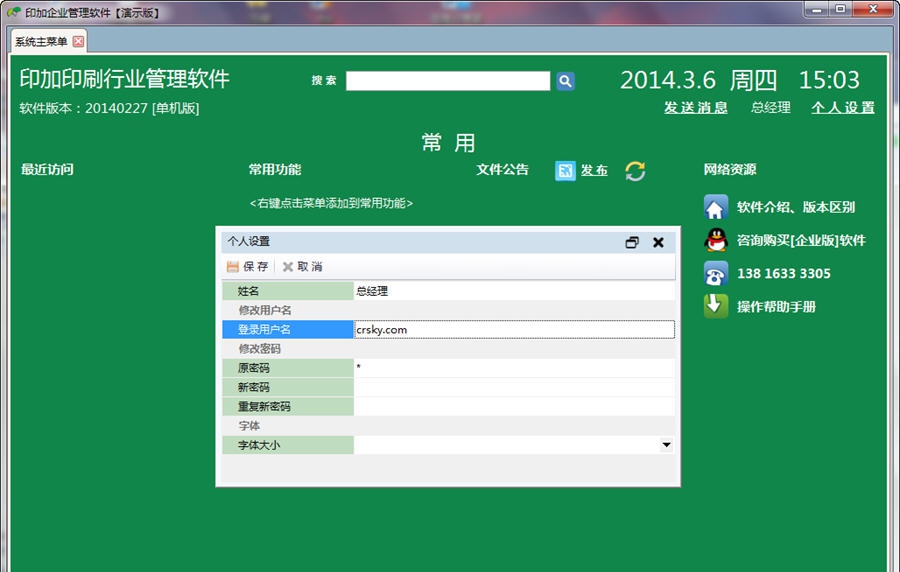Open the 个人设置 link

pos(842,108)
